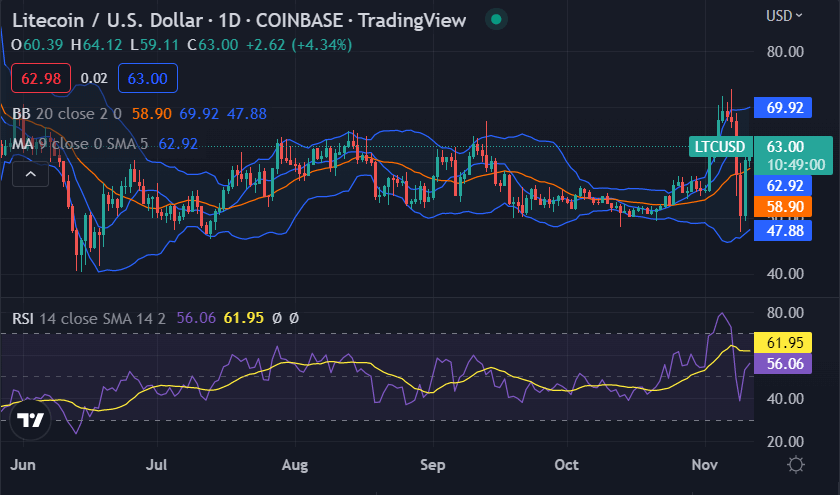Click the C63.00 close value
Screen dimensions: 840x495
pyautogui.click(x=213, y=44)
